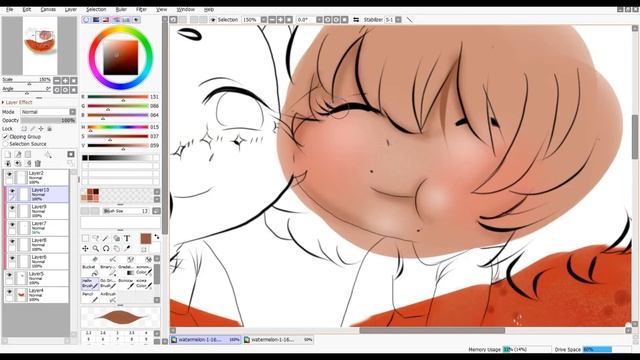Image resolution: width=640 pixels, height=360 pixels.
Task: Enable the Selection Source option
Action: pyautogui.click(x=5, y=144)
